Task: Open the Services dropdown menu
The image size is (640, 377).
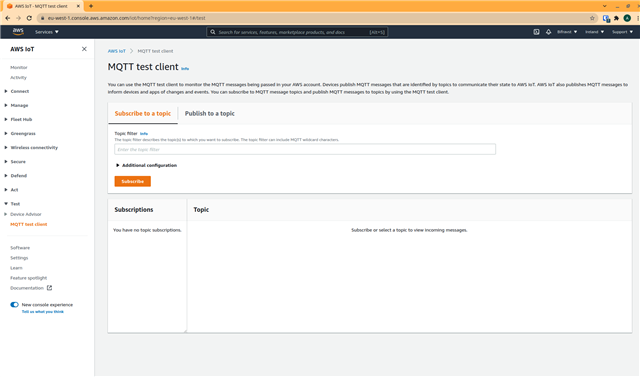Action: coord(47,32)
